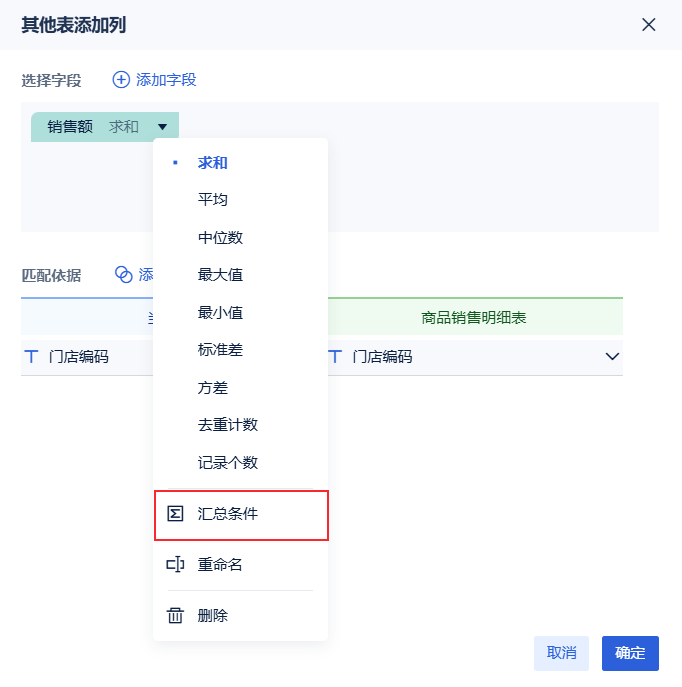Image resolution: width=682 pixels, height=687 pixels.
Task: Pick 最大值 in the menu
Action: pos(220,275)
